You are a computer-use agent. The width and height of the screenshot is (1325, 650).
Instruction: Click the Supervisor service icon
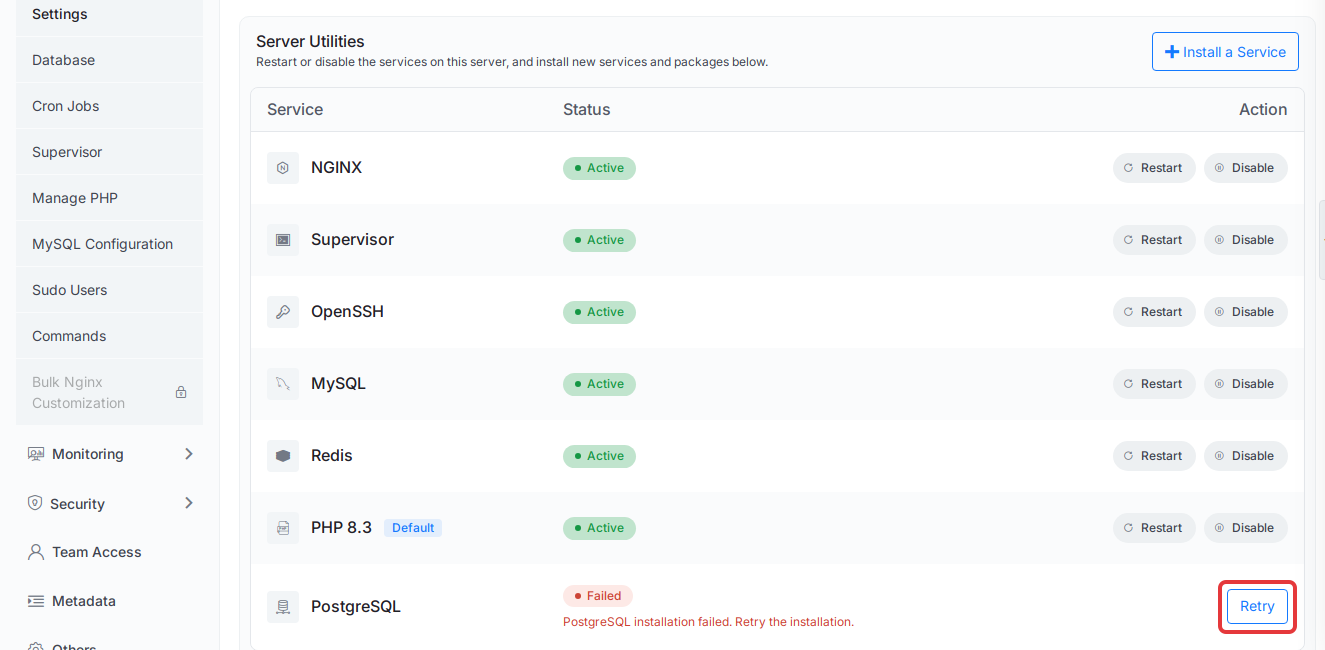[x=283, y=240]
